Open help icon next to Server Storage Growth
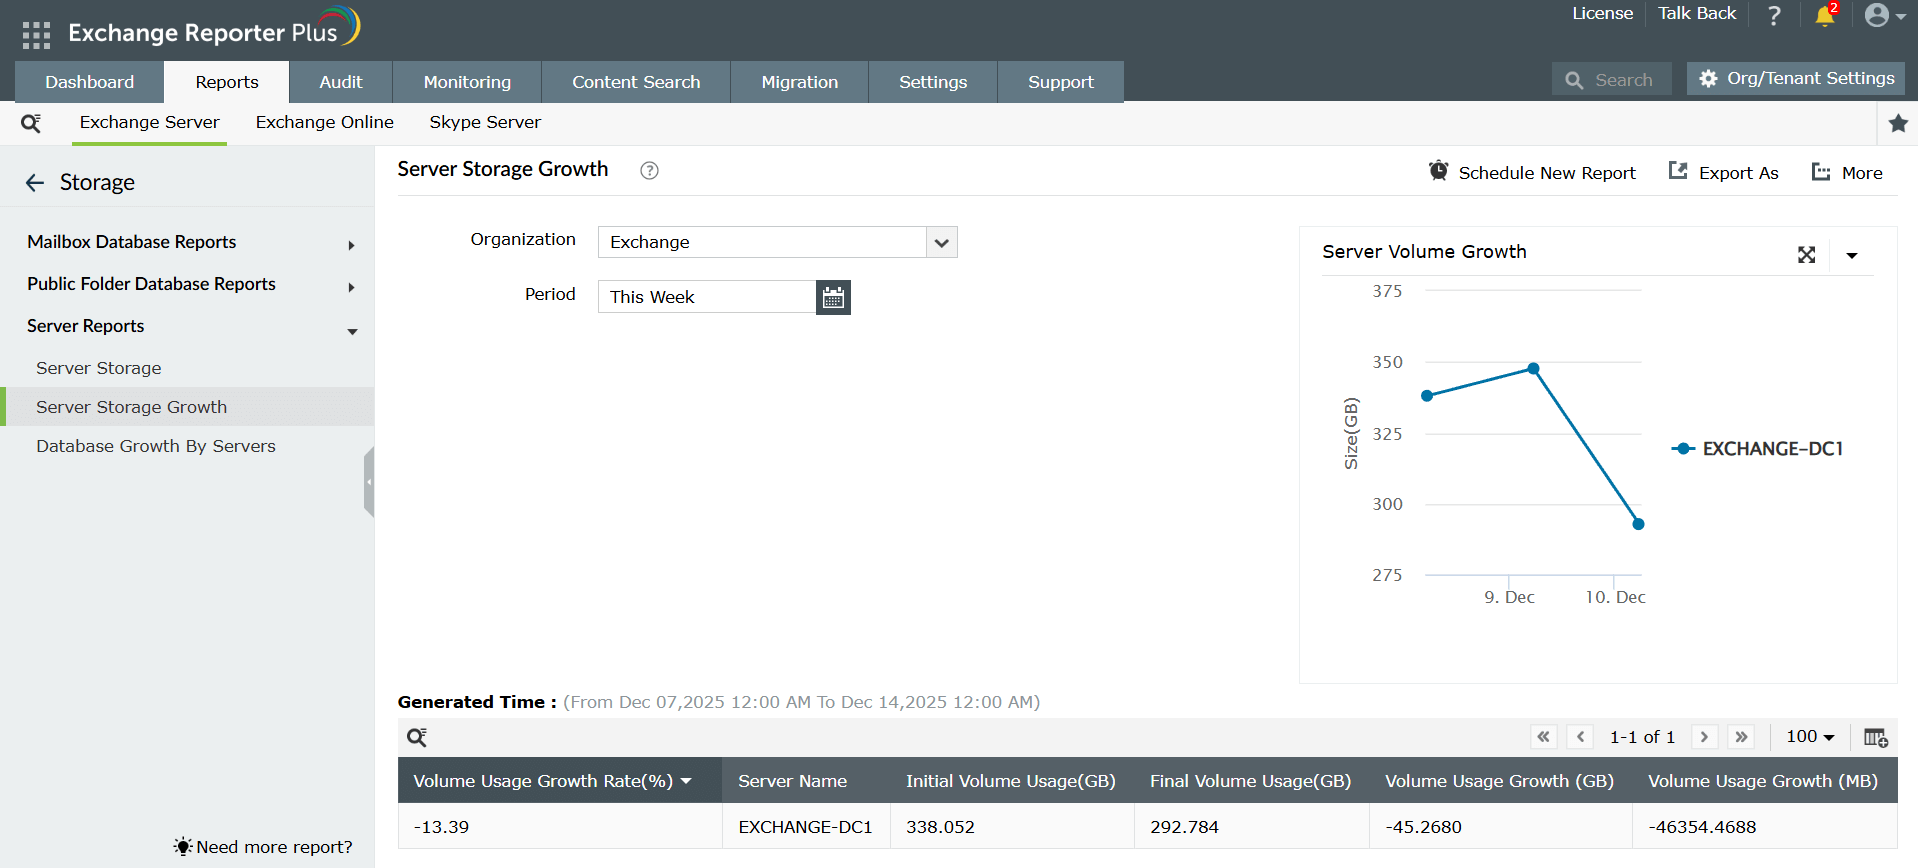Image resolution: width=1918 pixels, height=868 pixels. 649,171
